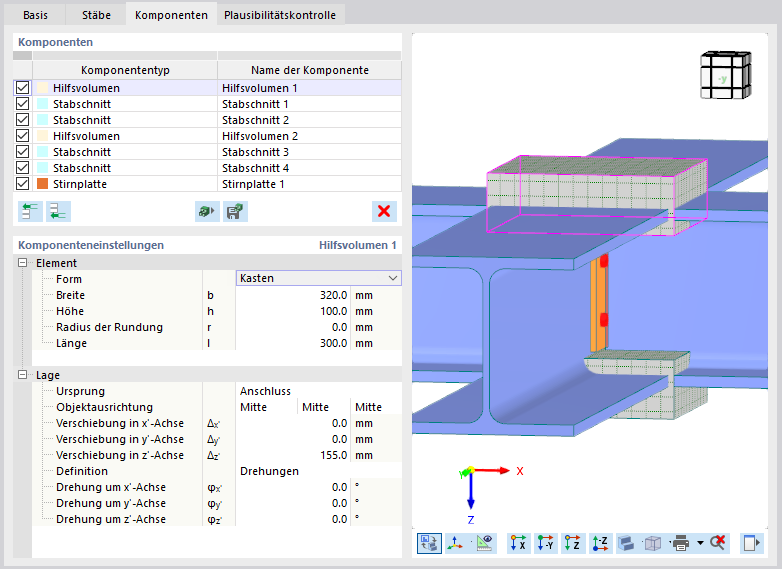Uncheck the Stabschnitt 2 checkbox
This screenshot has width=782, height=569.
(22, 120)
